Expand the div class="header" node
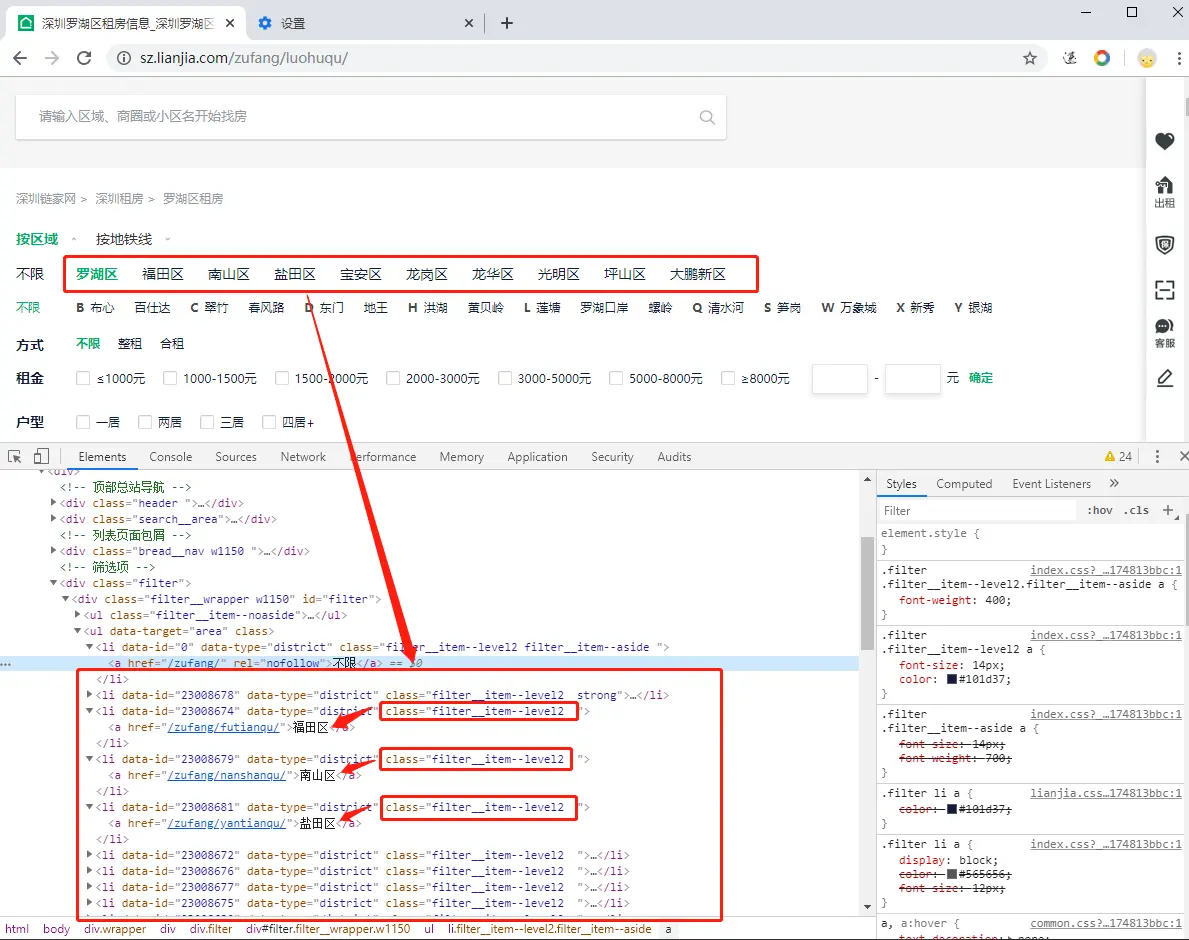The image size is (1189, 940). coord(53,503)
